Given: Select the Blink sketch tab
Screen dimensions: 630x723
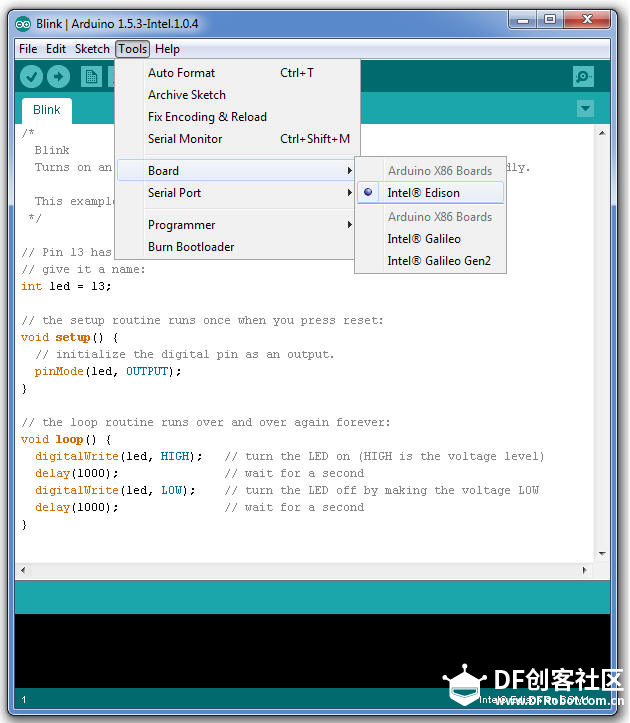Looking at the screenshot, I should 47,110.
